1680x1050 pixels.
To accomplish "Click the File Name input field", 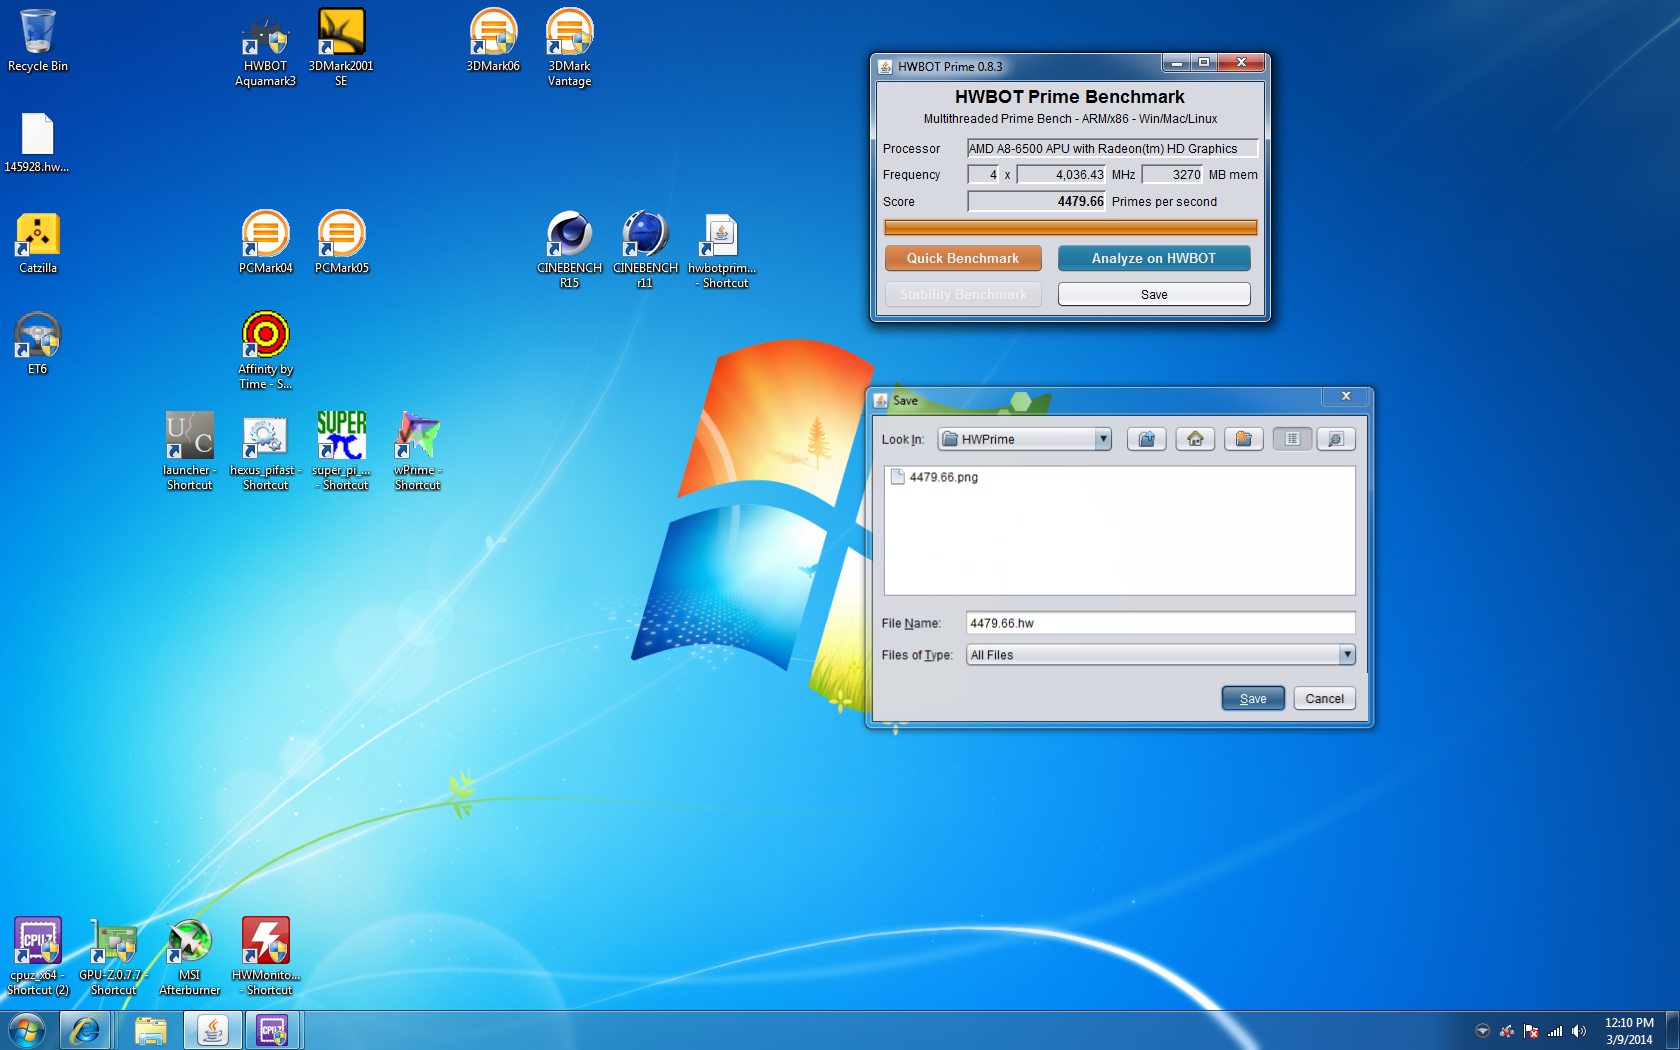I will [x=1161, y=623].
